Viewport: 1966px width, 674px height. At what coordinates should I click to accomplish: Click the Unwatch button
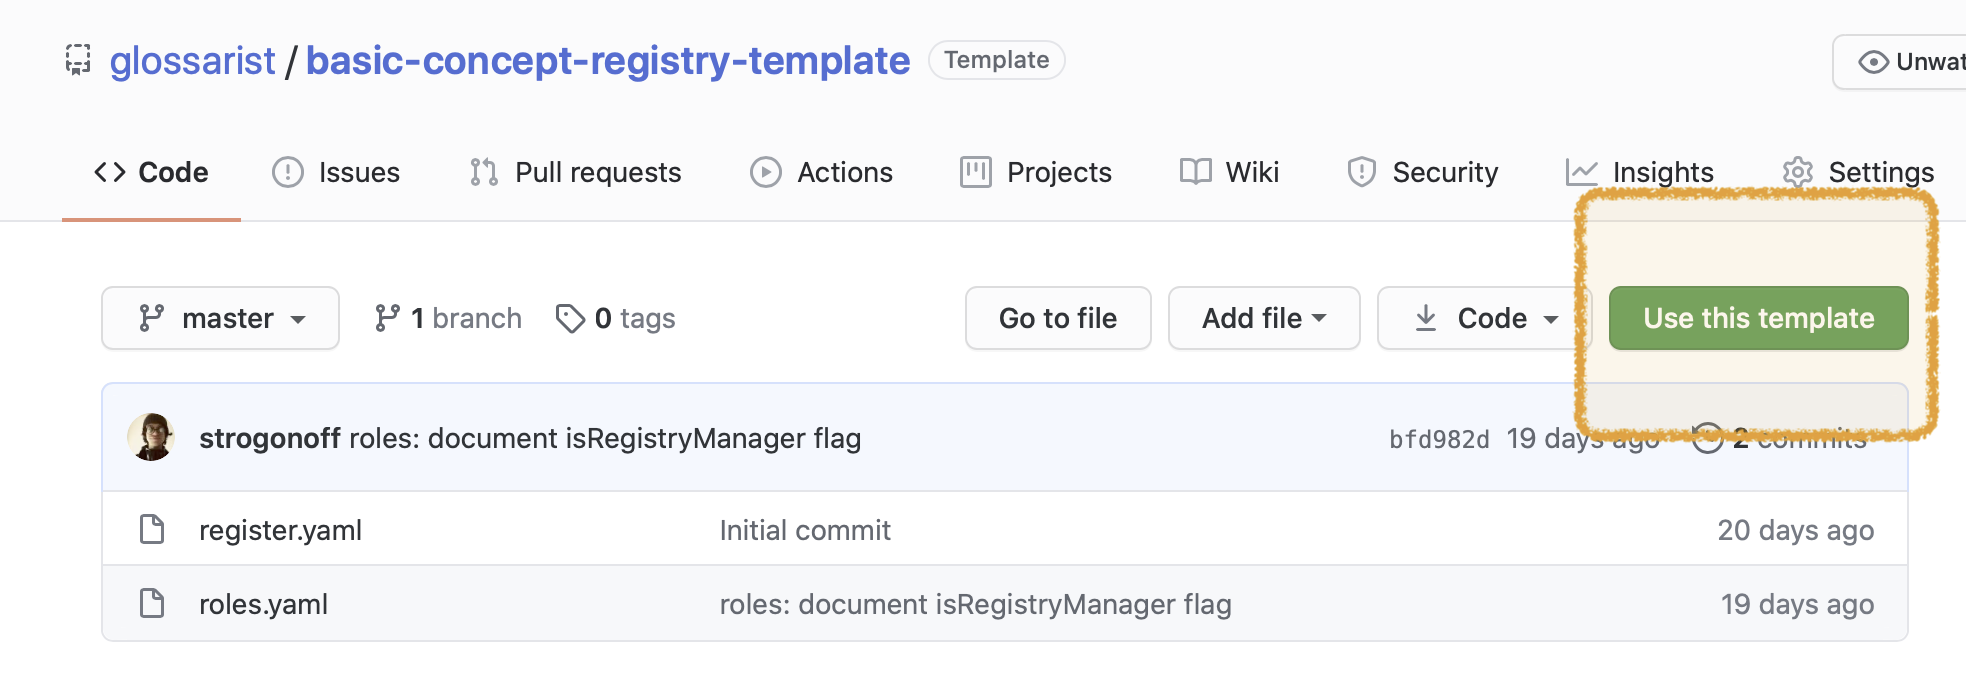pos(1900,62)
